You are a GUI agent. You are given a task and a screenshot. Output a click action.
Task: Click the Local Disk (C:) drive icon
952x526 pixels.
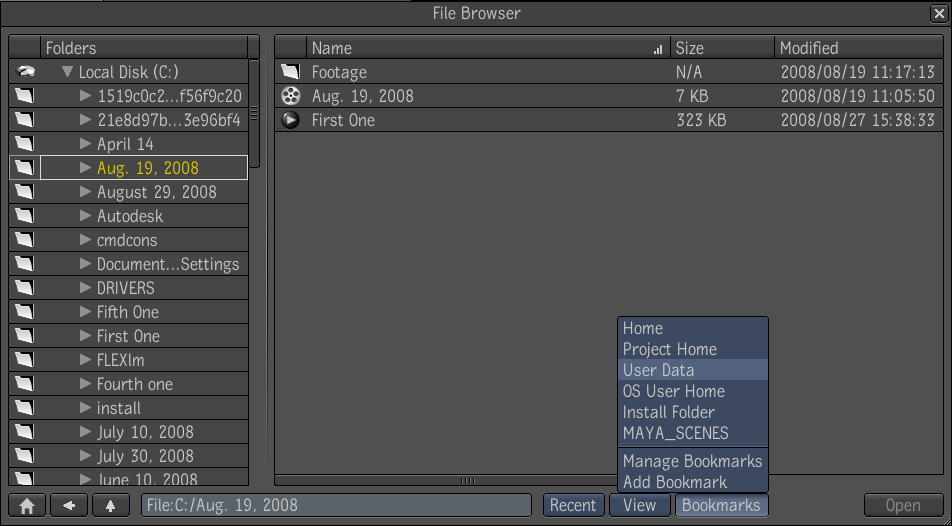click(x=25, y=72)
